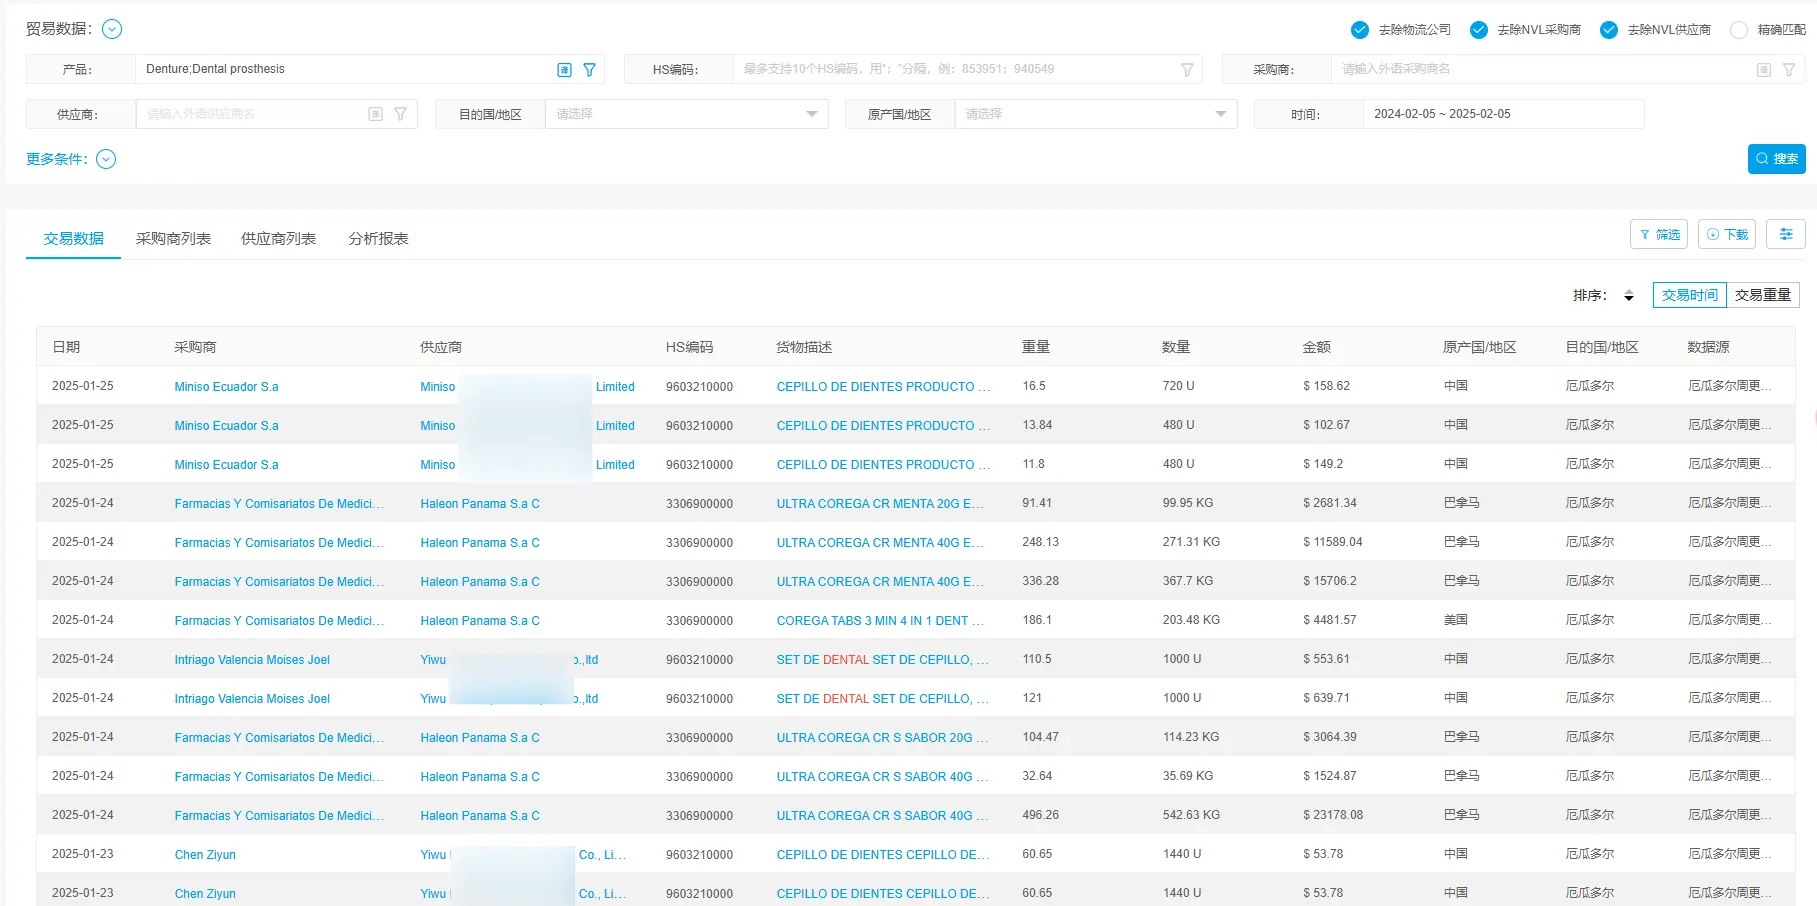Viewport: 1817px width, 906px height.
Task: Uncheck 去除NVL采购商 checkbox
Action: pos(1478,30)
